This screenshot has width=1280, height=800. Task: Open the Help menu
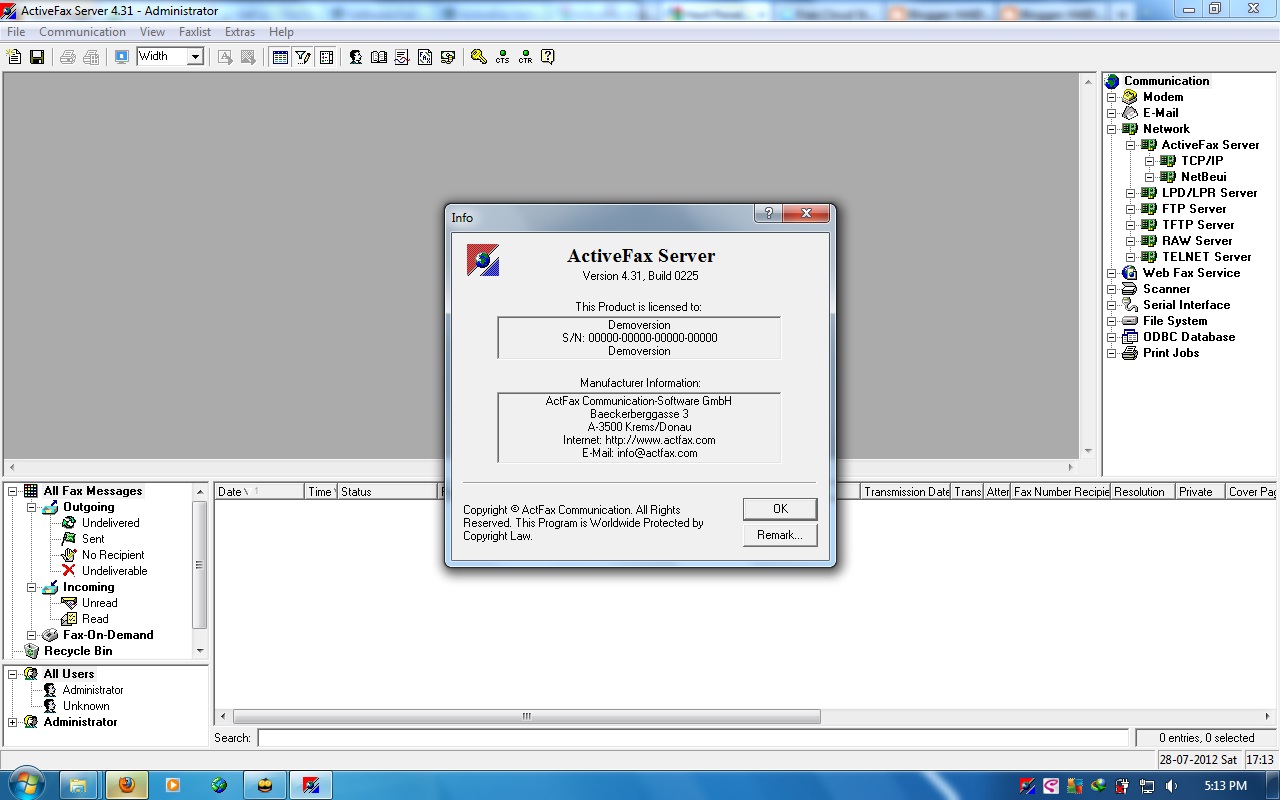(x=281, y=32)
